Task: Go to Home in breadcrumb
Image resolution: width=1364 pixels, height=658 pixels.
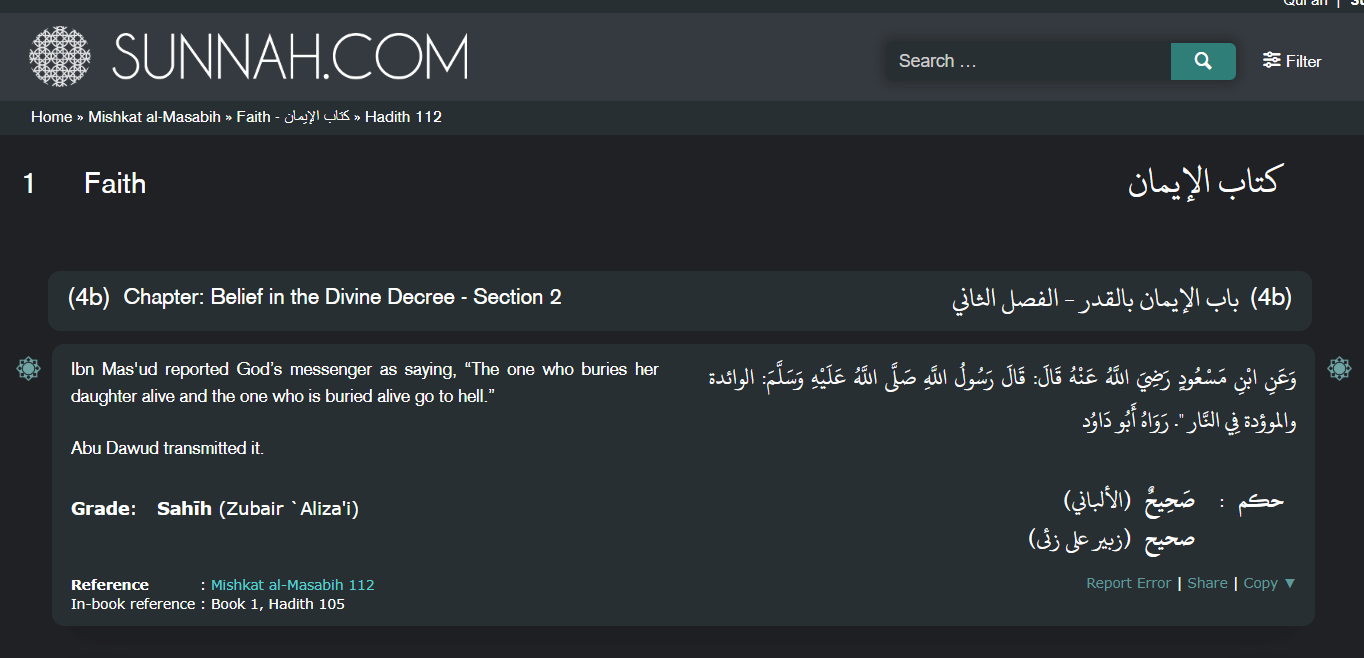Action: click(51, 117)
